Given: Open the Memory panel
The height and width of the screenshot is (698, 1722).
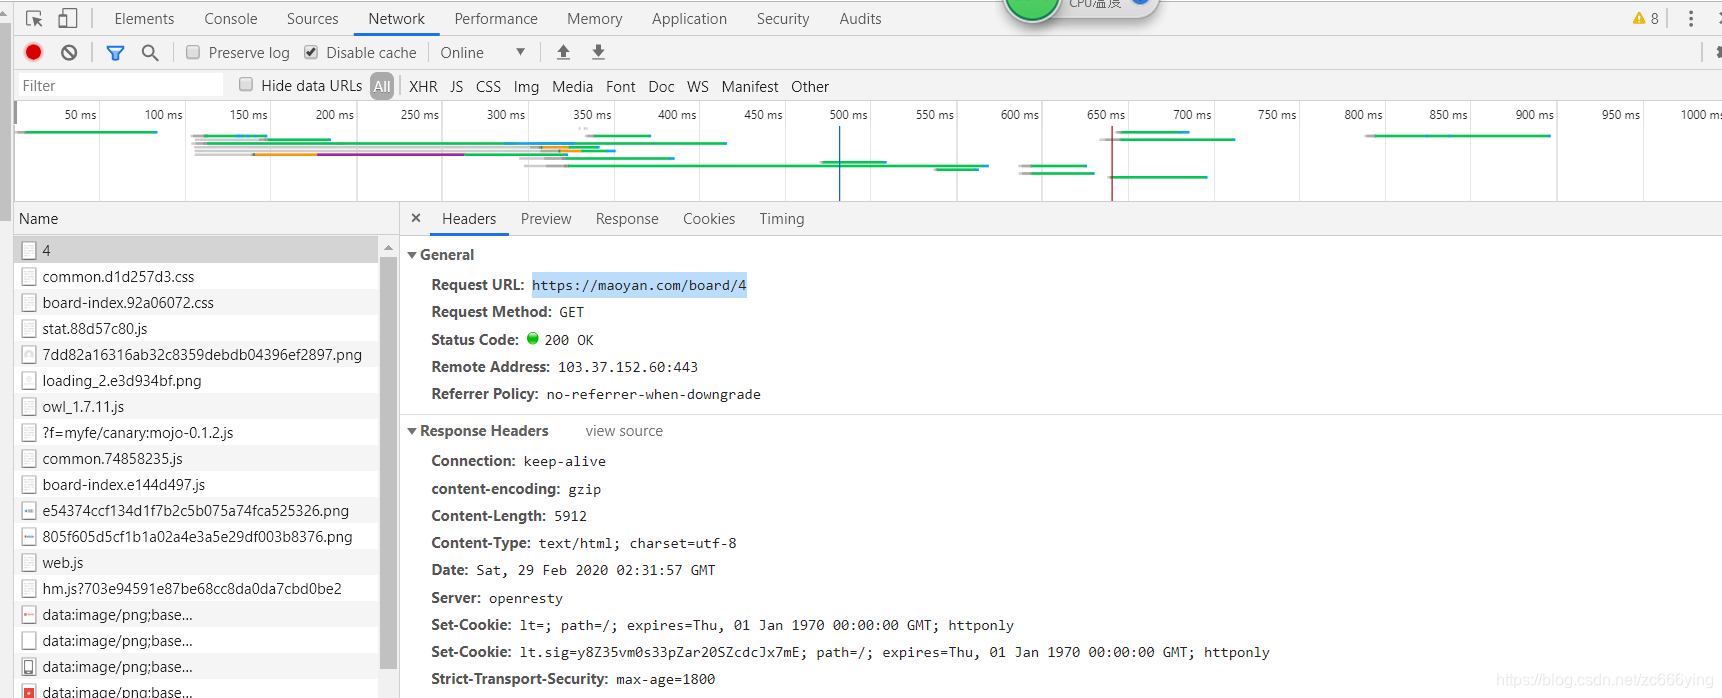Looking at the screenshot, I should pos(595,18).
